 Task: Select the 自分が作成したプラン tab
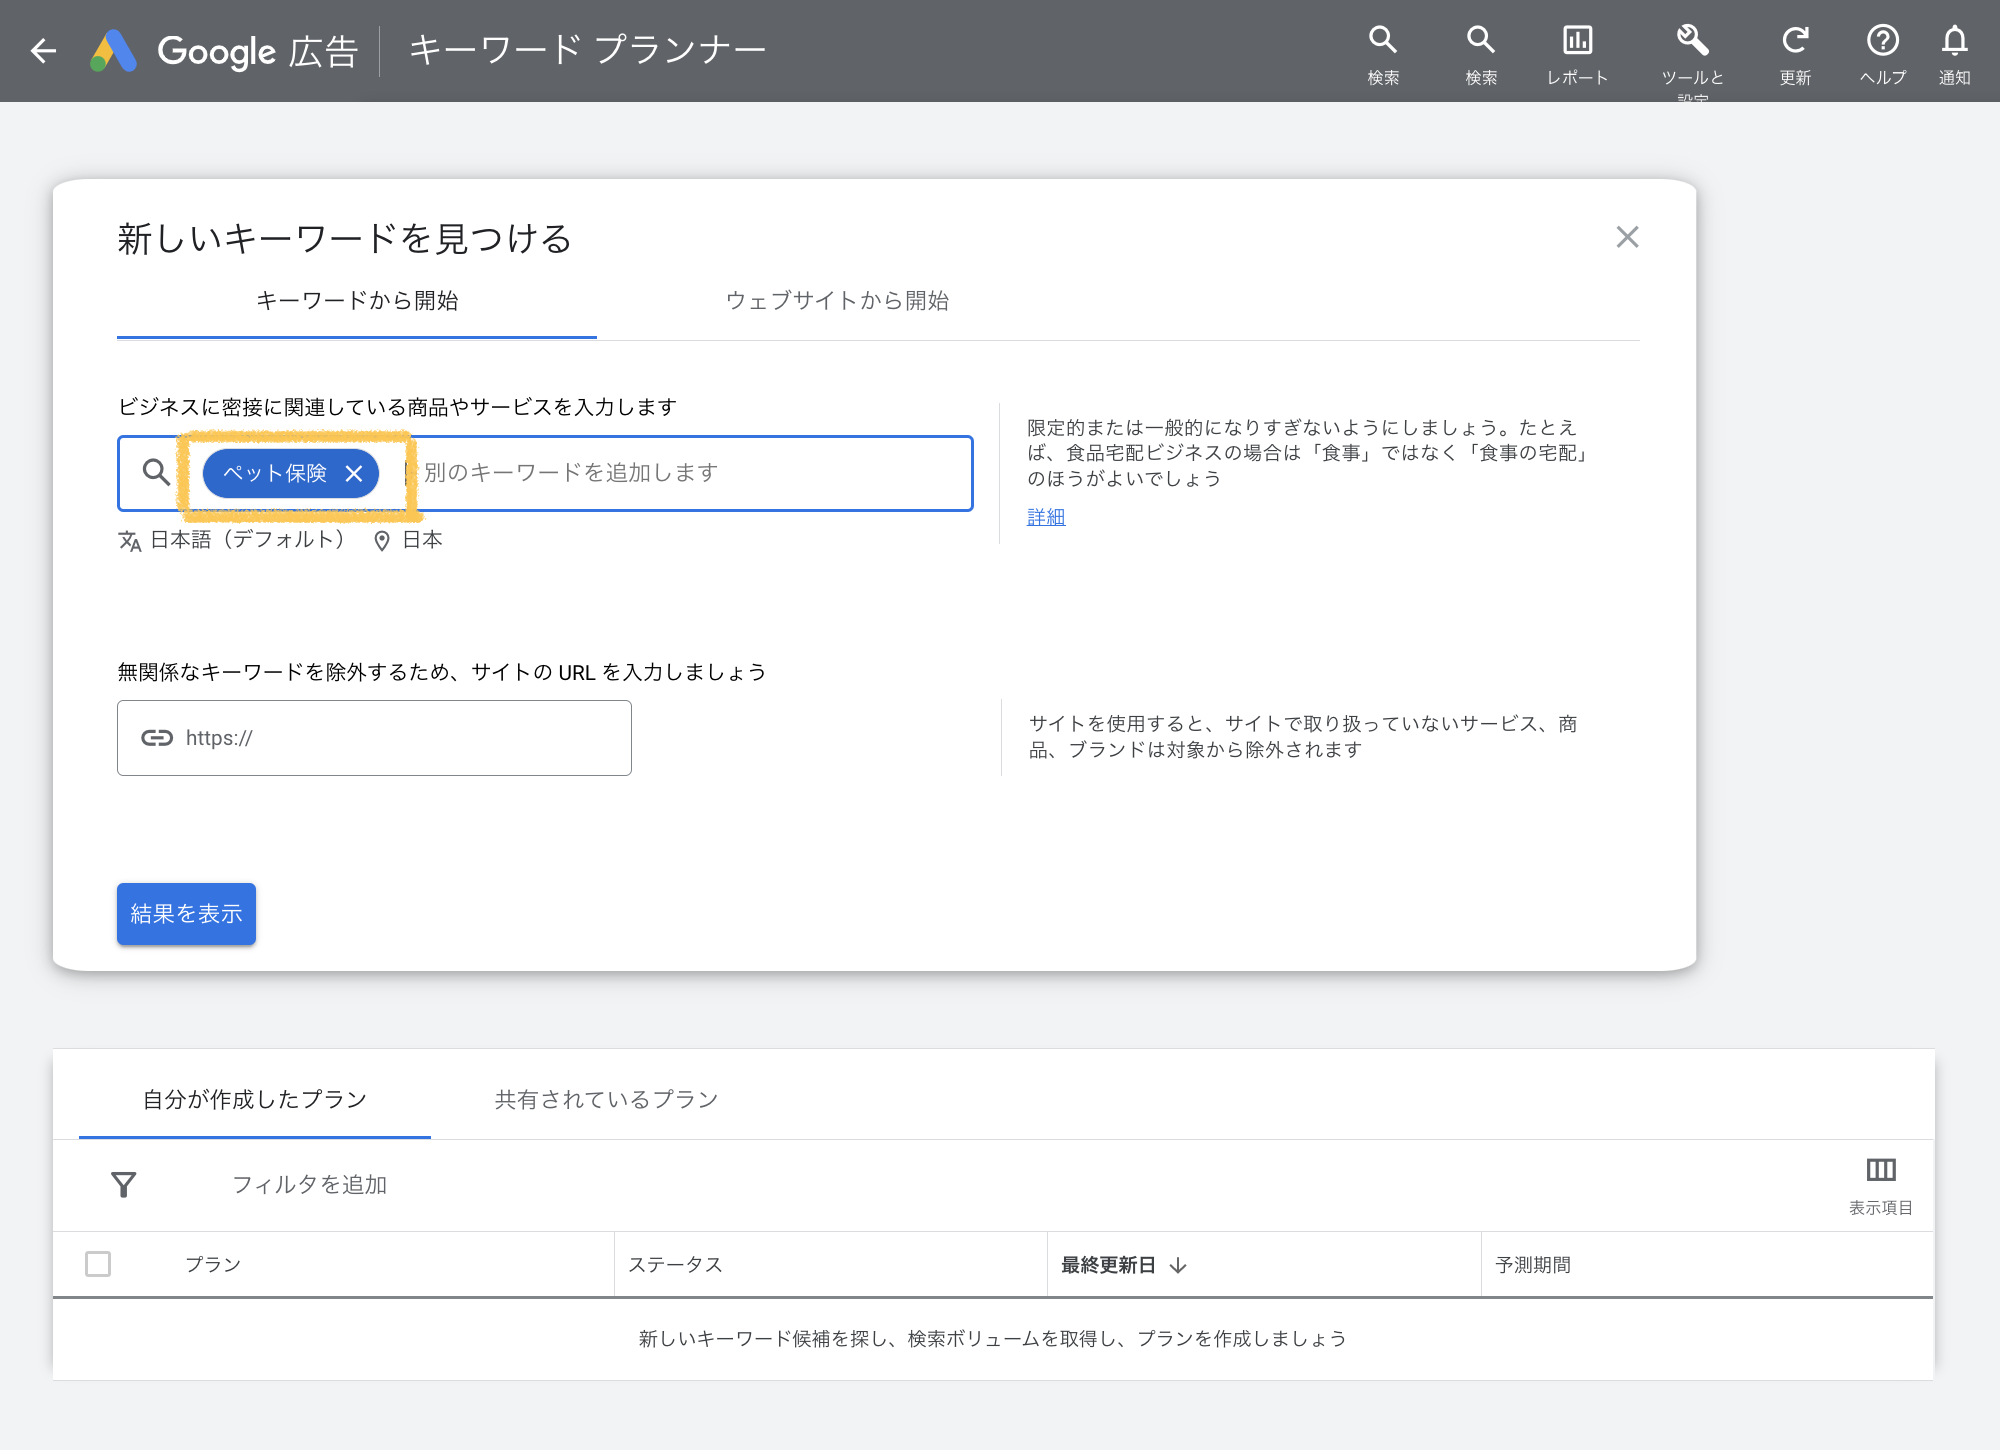coord(255,1099)
